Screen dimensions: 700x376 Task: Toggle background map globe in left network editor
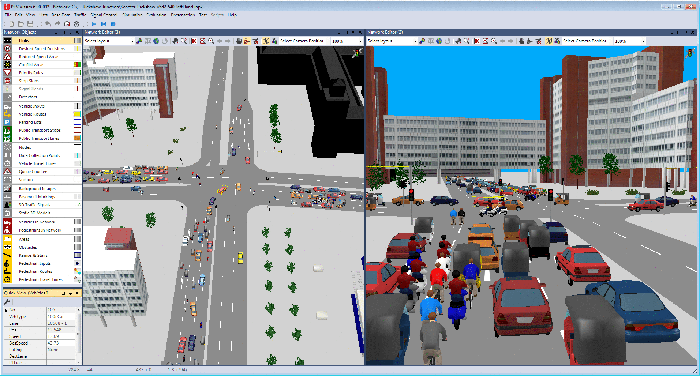point(156,41)
